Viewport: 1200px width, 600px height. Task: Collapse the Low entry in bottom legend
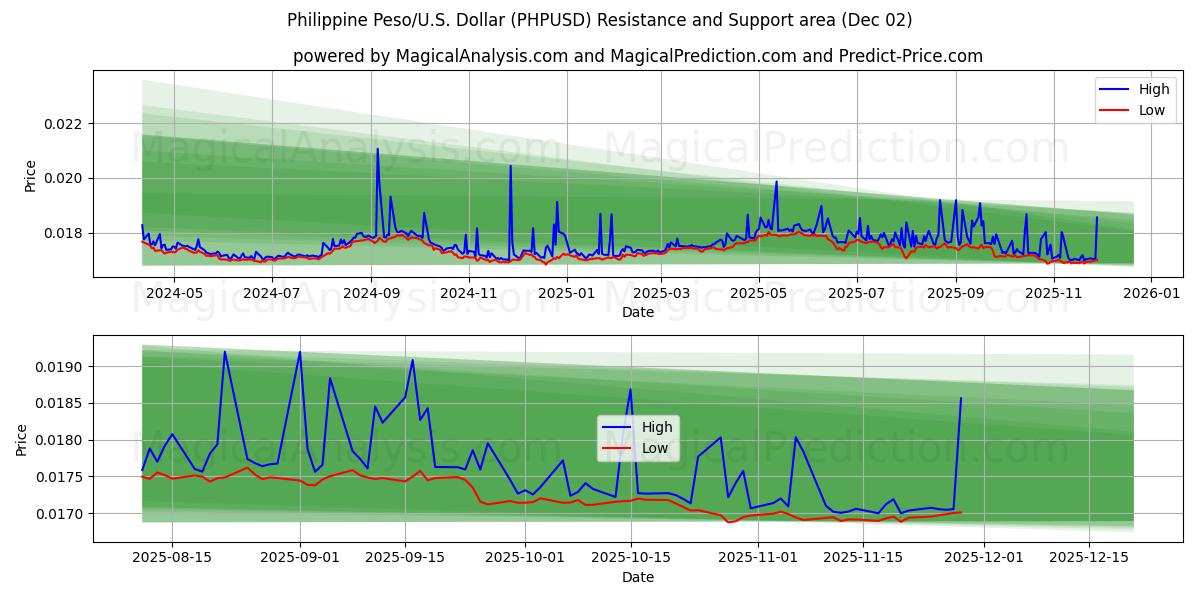[655, 448]
